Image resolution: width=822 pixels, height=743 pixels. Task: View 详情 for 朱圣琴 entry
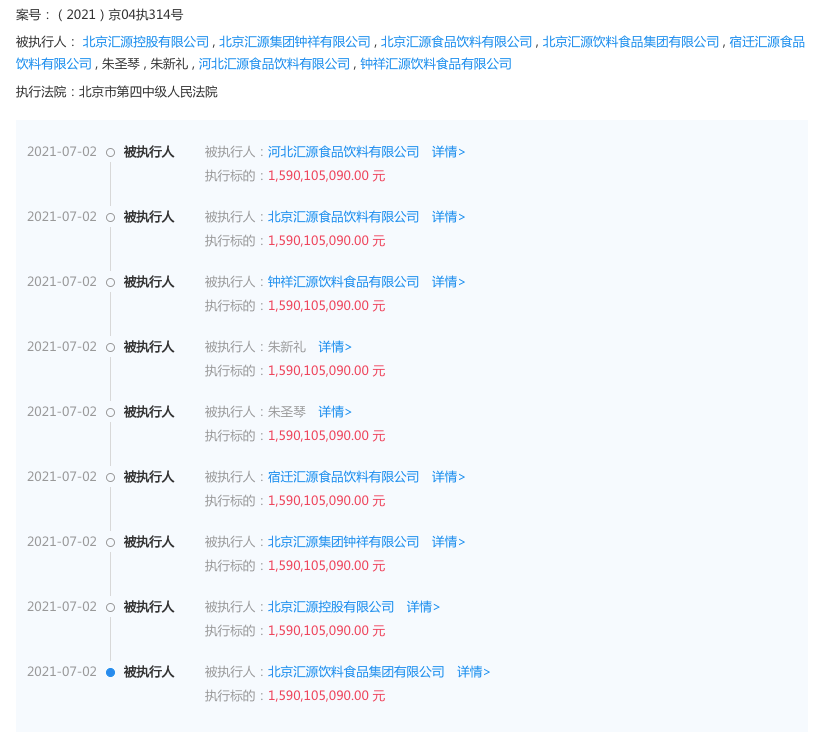click(334, 412)
